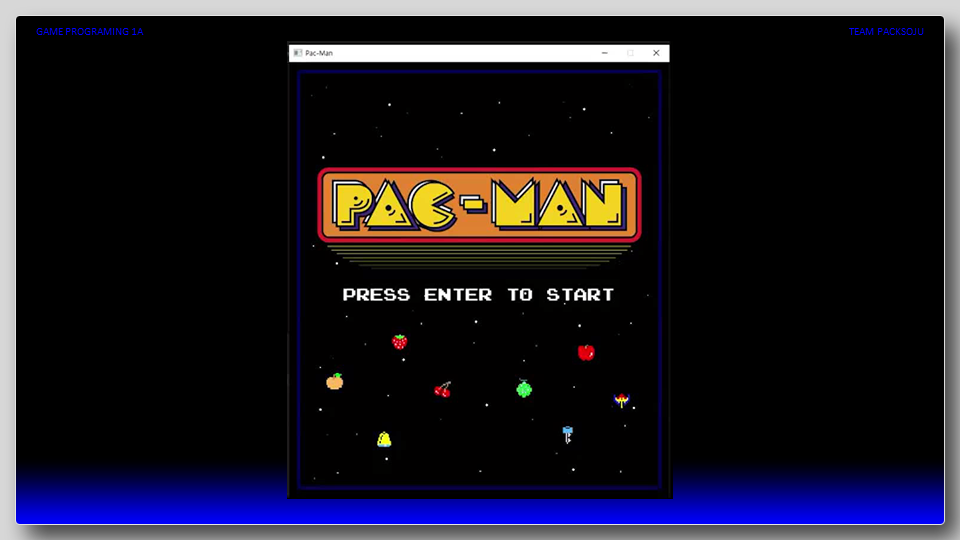Image resolution: width=960 pixels, height=540 pixels.
Task: Click the red apple sprite
Action: 586,352
